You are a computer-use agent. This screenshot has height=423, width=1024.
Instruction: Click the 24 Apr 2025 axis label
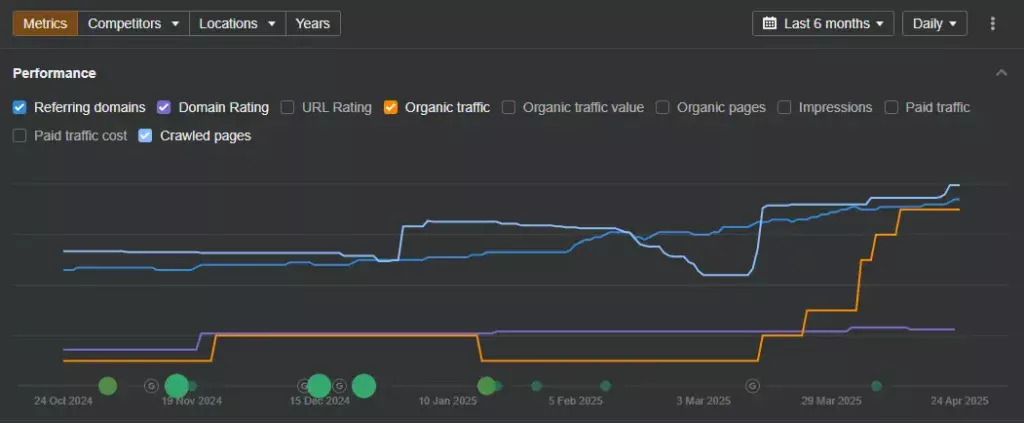(959, 401)
